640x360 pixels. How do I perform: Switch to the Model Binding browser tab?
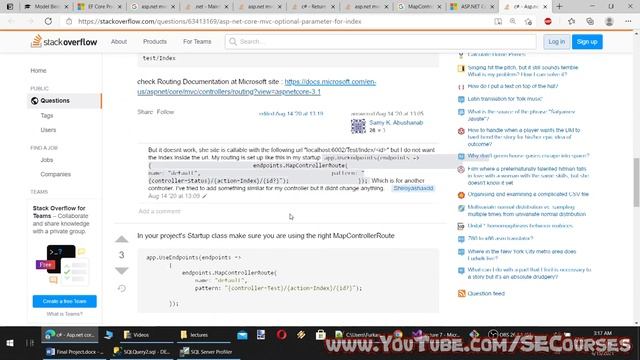[46, 7]
